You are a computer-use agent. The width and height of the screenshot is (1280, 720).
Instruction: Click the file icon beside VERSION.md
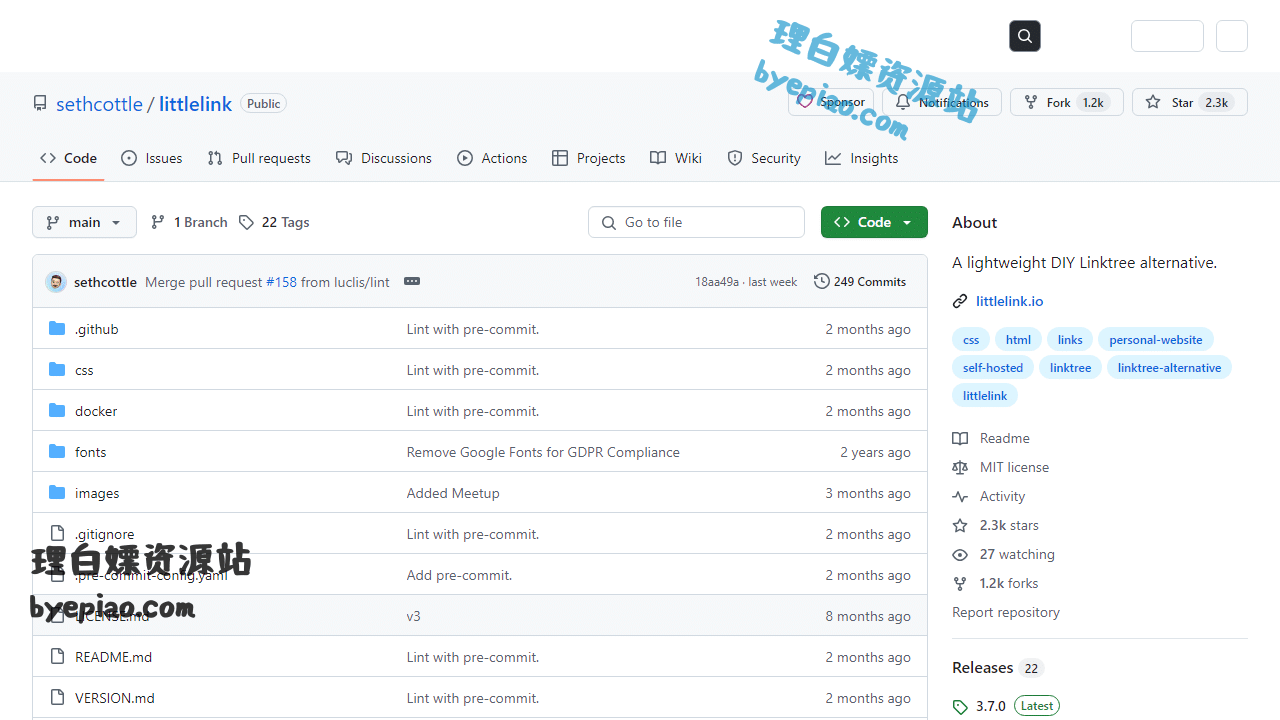[x=57, y=698]
